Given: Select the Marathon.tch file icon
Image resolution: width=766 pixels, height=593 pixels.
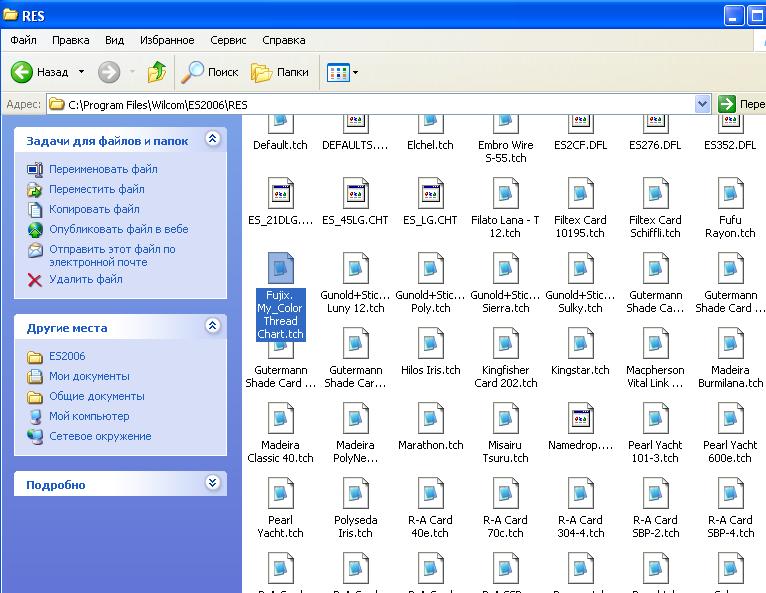Looking at the screenshot, I should tap(430, 418).
